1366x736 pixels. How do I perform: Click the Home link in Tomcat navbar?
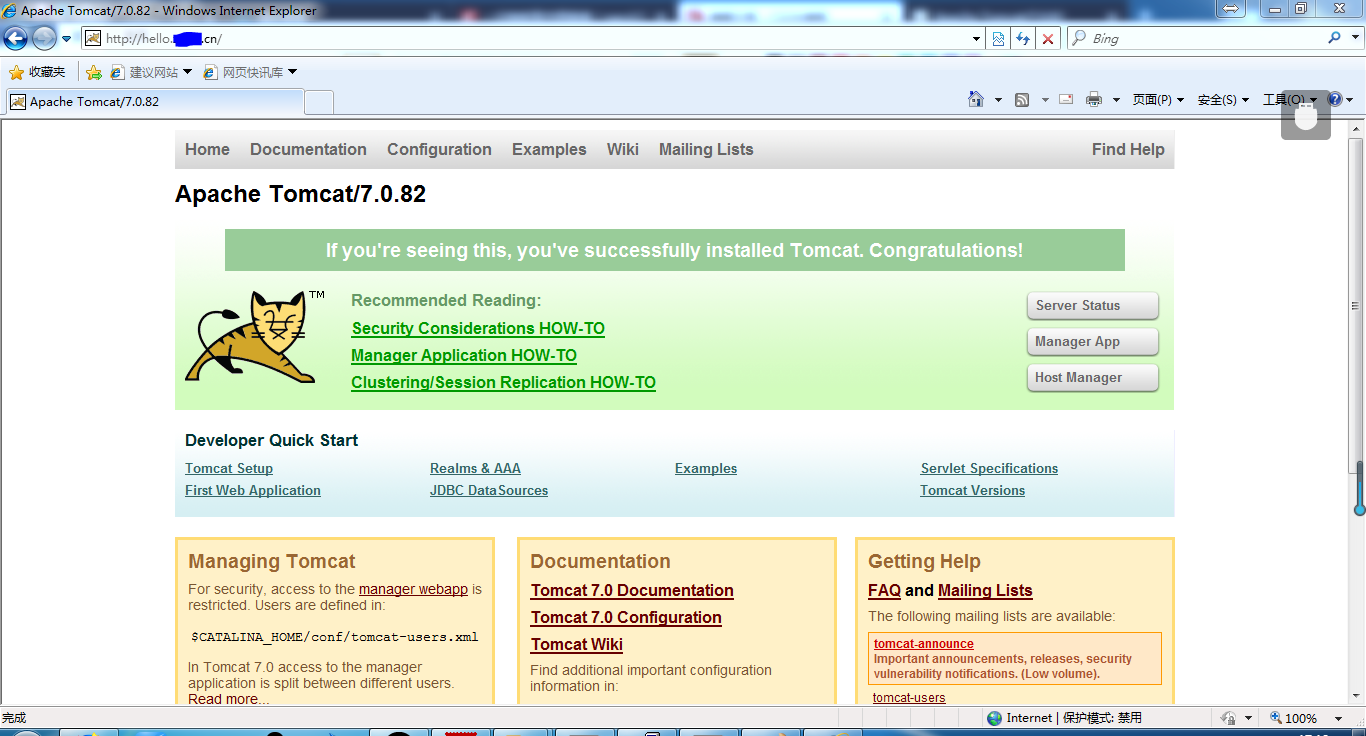point(207,149)
